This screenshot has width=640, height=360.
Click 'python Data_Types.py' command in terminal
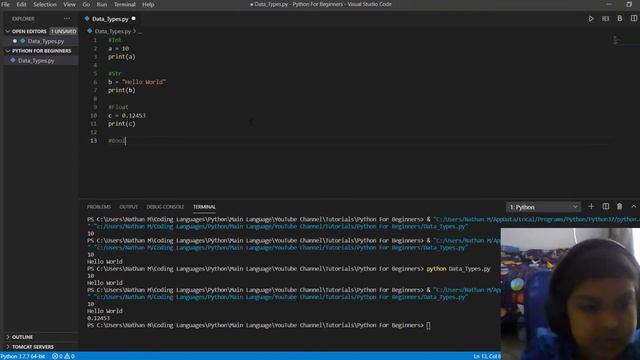(458, 269)
